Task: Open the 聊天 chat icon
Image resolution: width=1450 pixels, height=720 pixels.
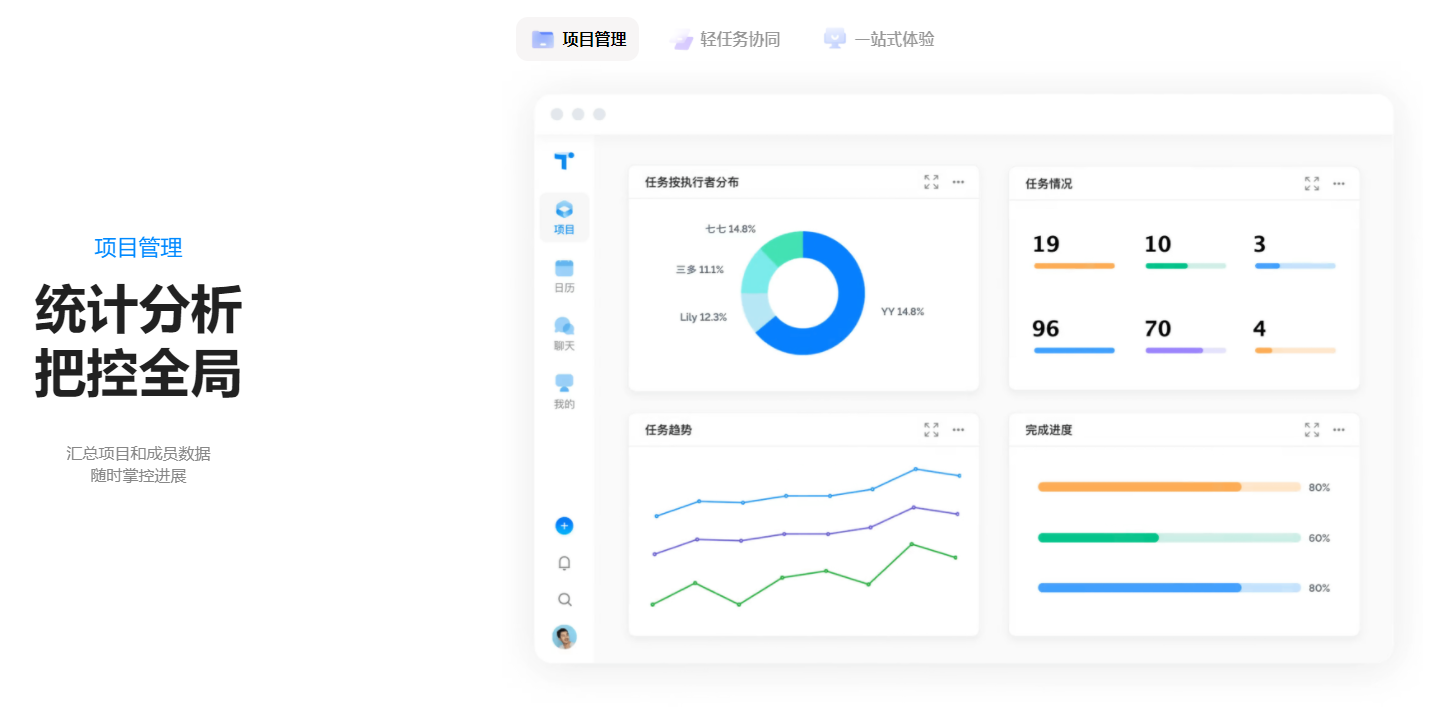Action: (x=564, y=333)
